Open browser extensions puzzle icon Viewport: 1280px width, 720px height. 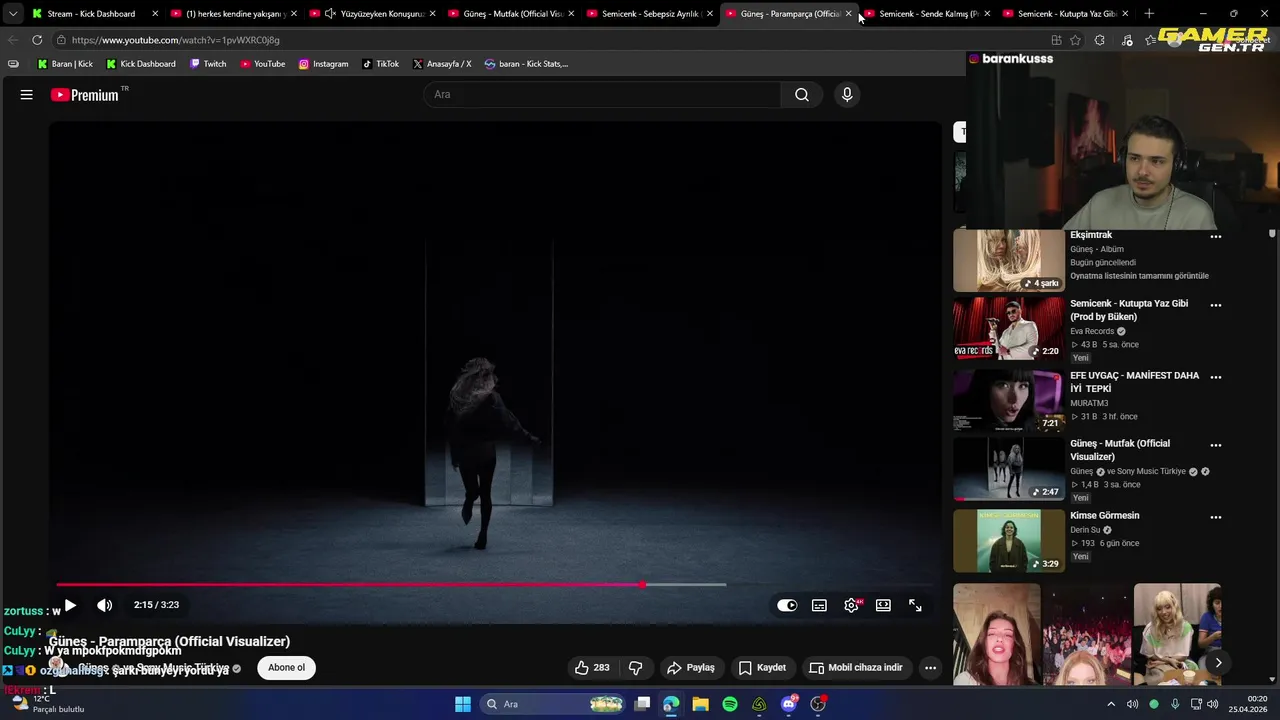[x=1100, y=40]
